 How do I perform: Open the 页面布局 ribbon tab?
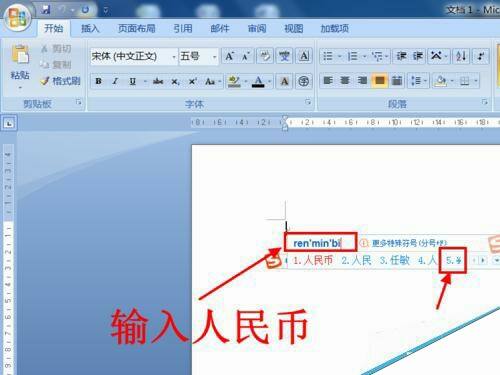pyautogui.click(x=137, y=29)
